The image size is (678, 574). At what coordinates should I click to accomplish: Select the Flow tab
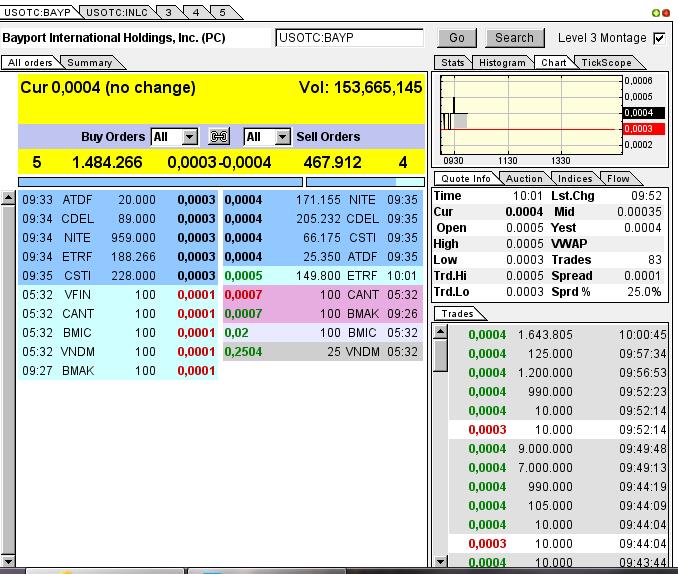pos(618,179)
